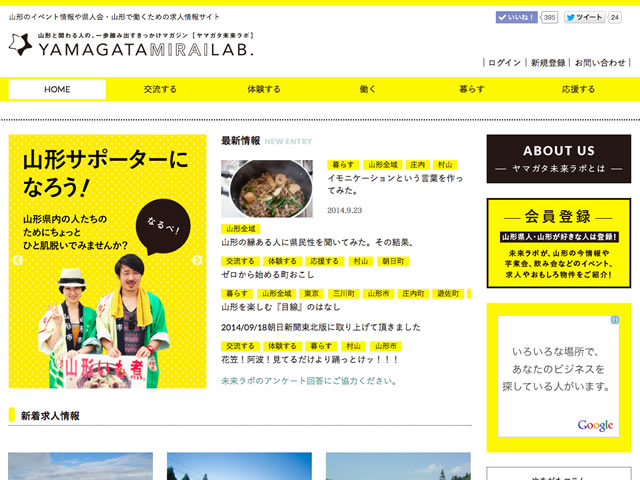This screenshot has height=480, width=640.
Task: Click the ad info icon on Google ad
Action: pos(615,320)
